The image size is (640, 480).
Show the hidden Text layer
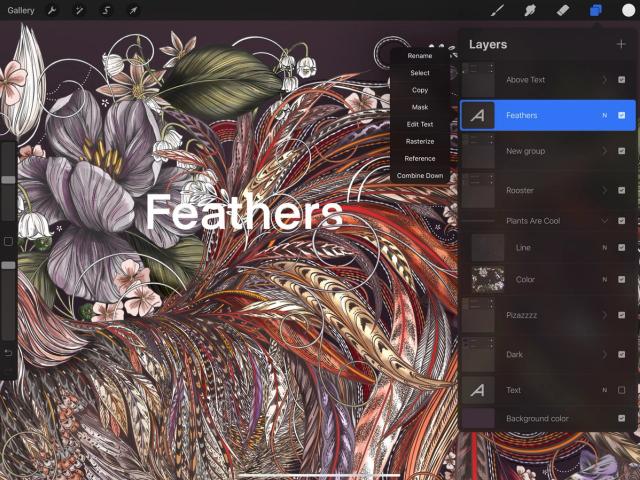pyautogui.click(x=621, y=390)
